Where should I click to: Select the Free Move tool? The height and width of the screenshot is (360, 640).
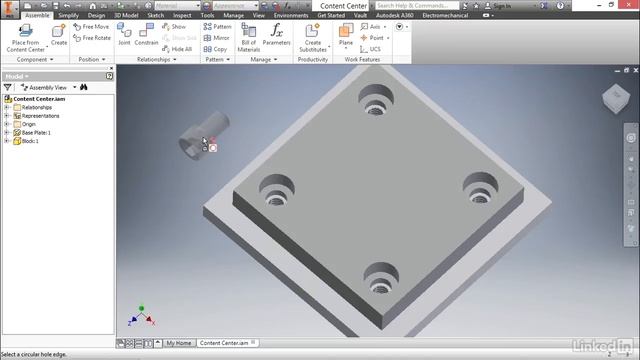(91, 27)
